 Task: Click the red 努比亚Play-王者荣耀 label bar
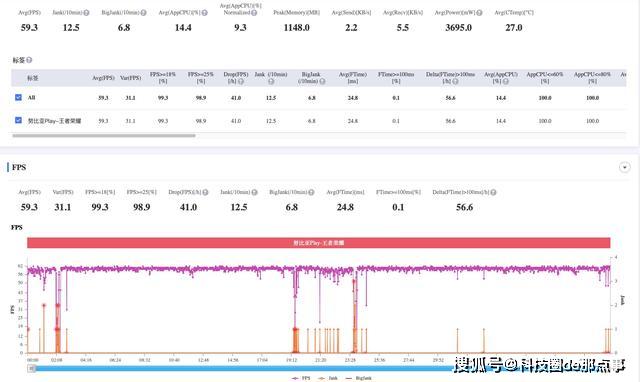point(319,243)
